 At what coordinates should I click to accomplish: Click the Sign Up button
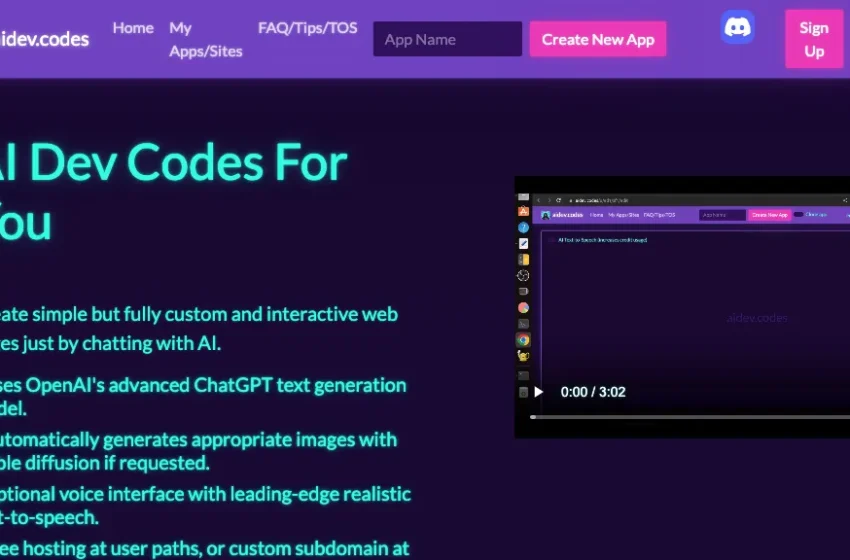tap(814, 40)
